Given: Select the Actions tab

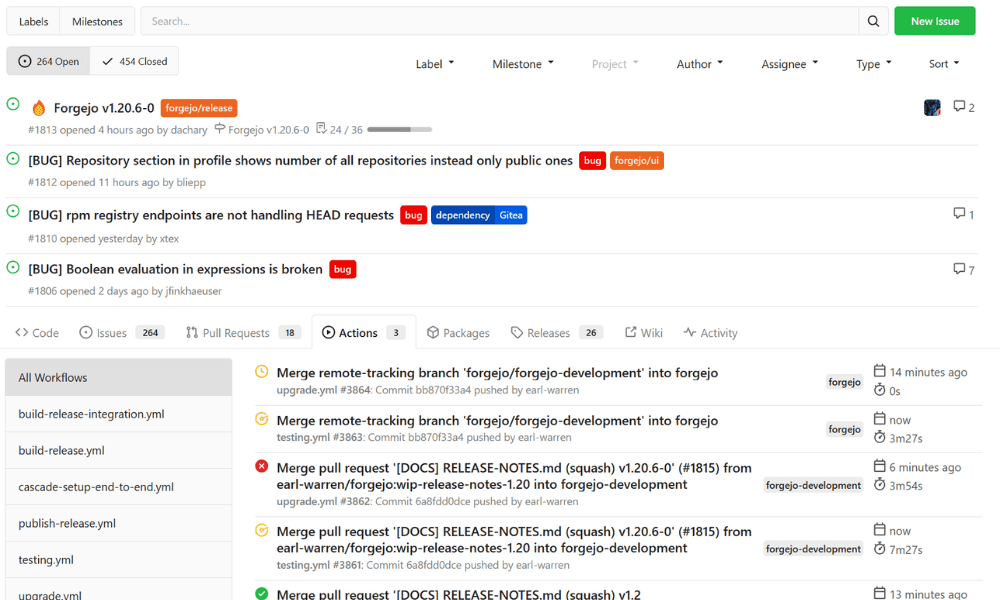Looking at the screenshot, I should coord(364,333).
